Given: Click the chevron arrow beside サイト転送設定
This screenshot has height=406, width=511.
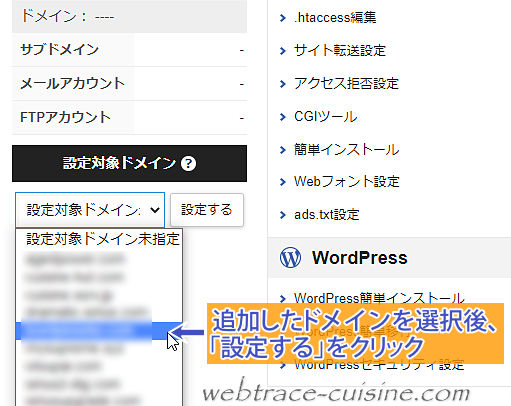Looking at the screenshot, I should [283, 51].
